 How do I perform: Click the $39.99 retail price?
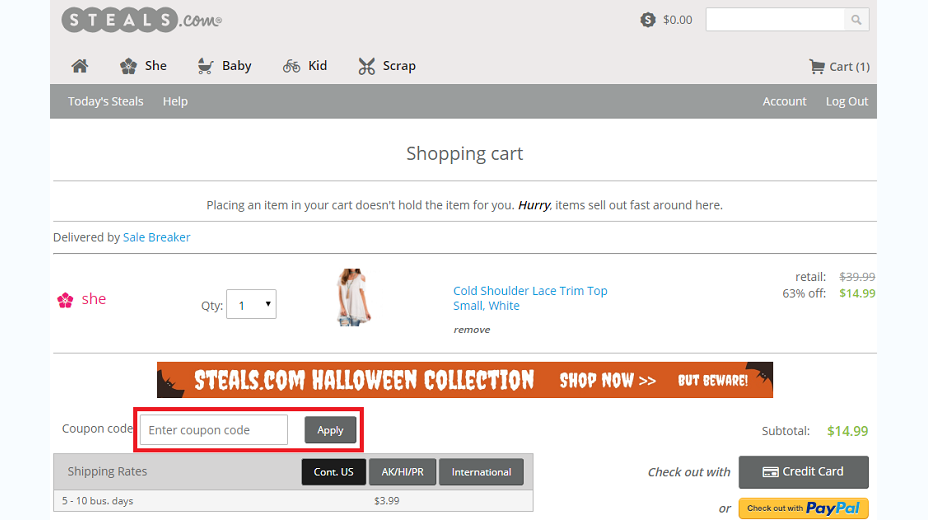[x=857, y=277]
